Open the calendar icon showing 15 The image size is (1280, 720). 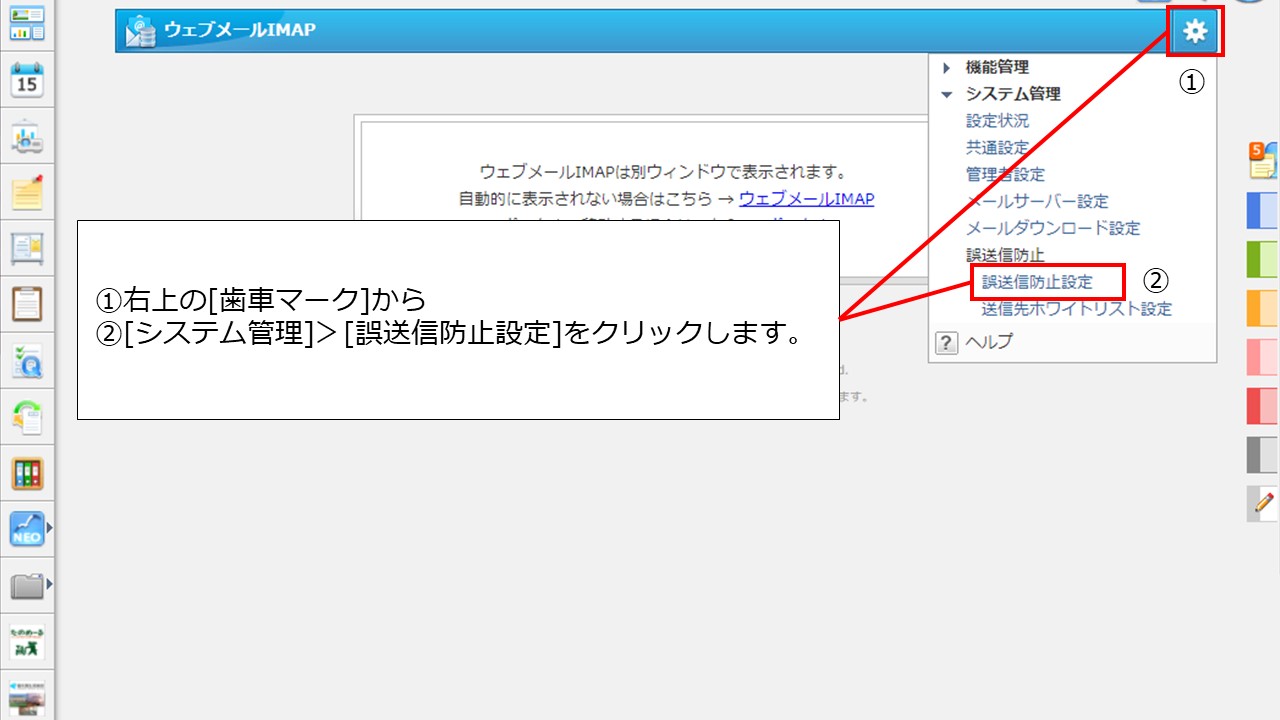pos(27,80)
